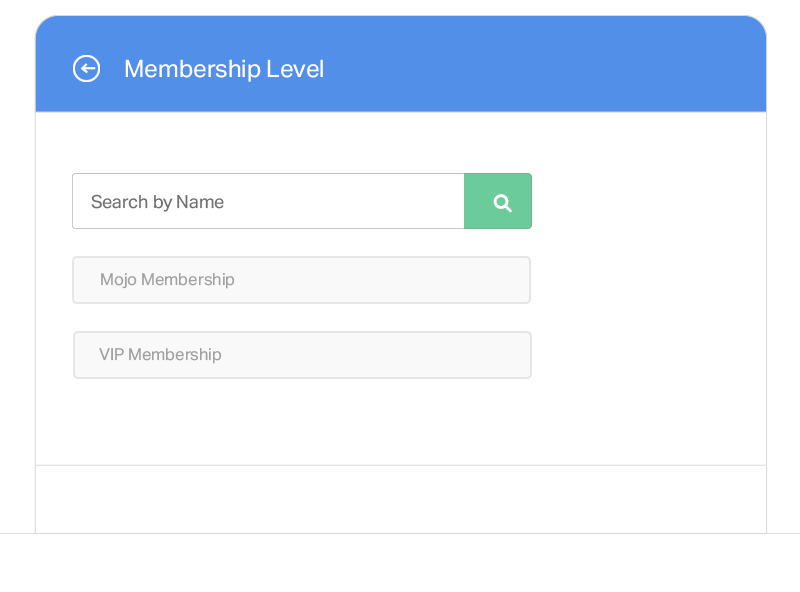Return to previous page via header arrow
The height and width of the screenshot is (592, 800).
86,68
